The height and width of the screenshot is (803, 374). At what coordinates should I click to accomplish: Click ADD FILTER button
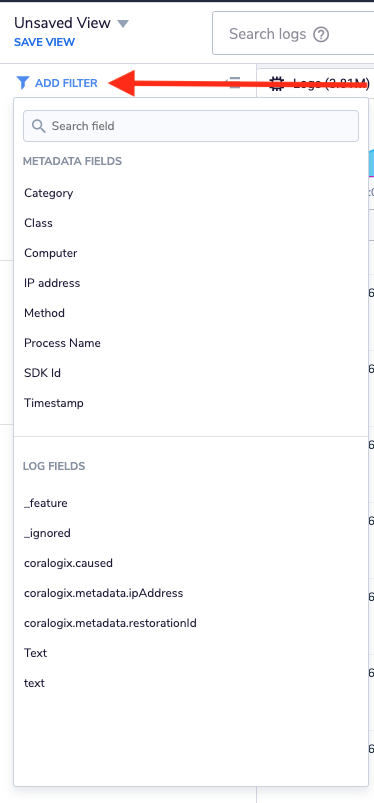(x=57, y=82)
